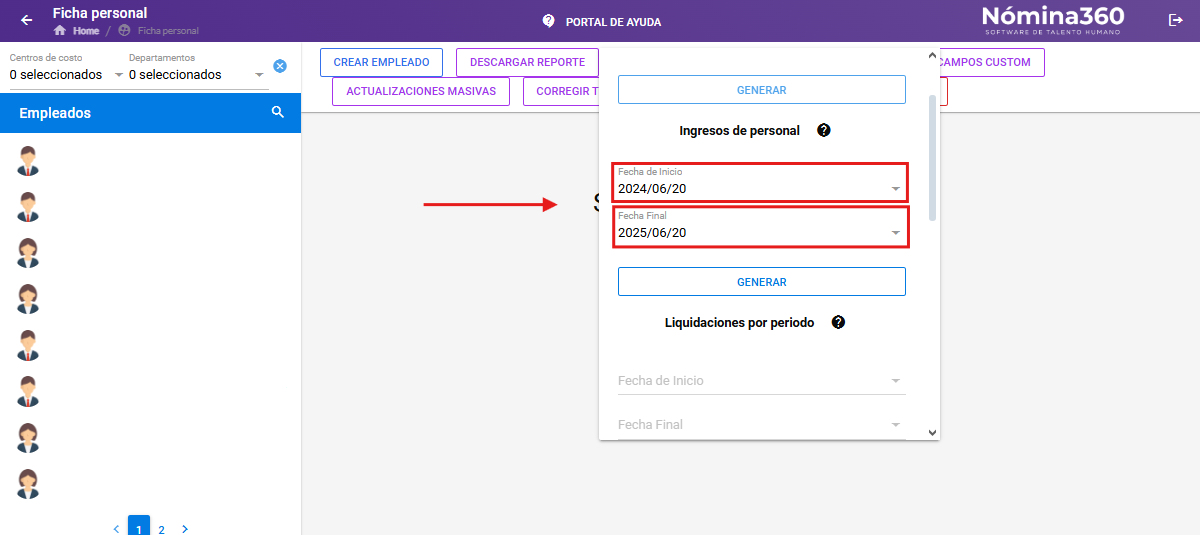Expand the Centros de costo dropdown
This screenshot has height=535, width=1200.
65,74
